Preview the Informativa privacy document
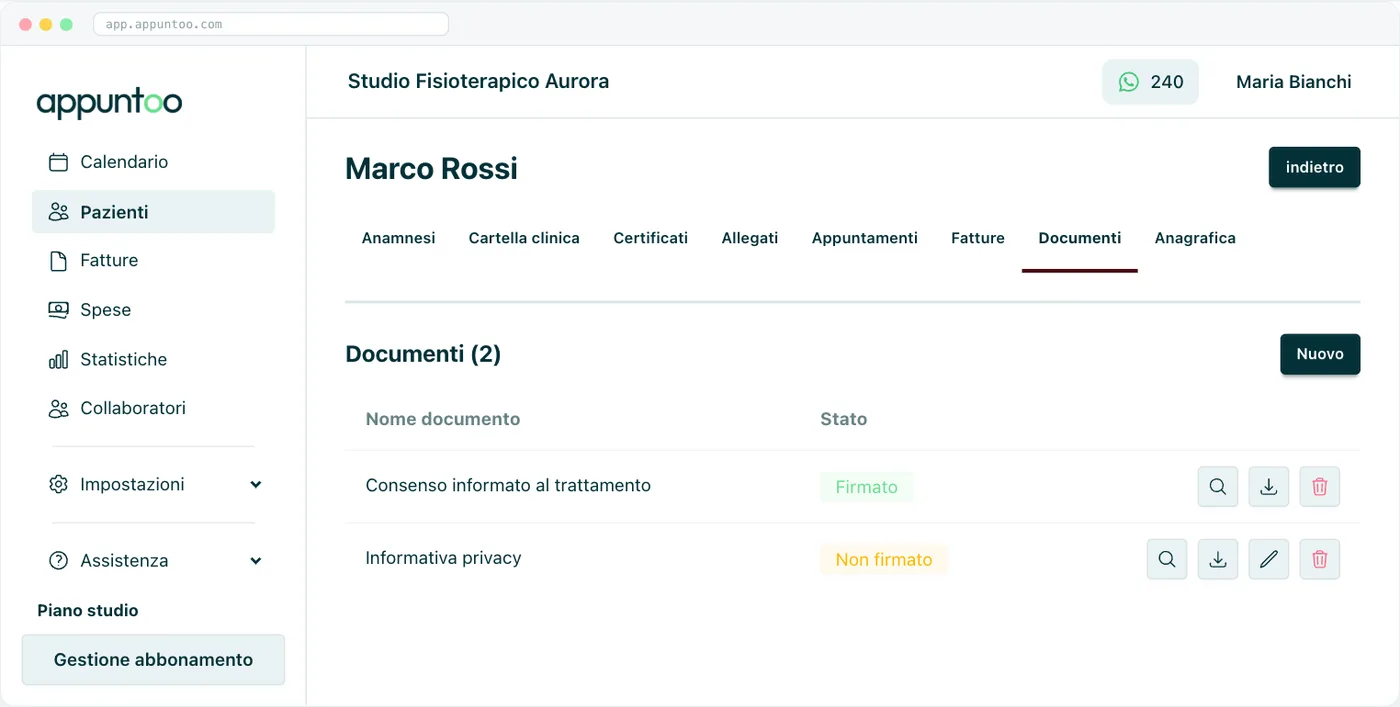This screenshot has width=1400, height=707. [x=1167, y=559]
